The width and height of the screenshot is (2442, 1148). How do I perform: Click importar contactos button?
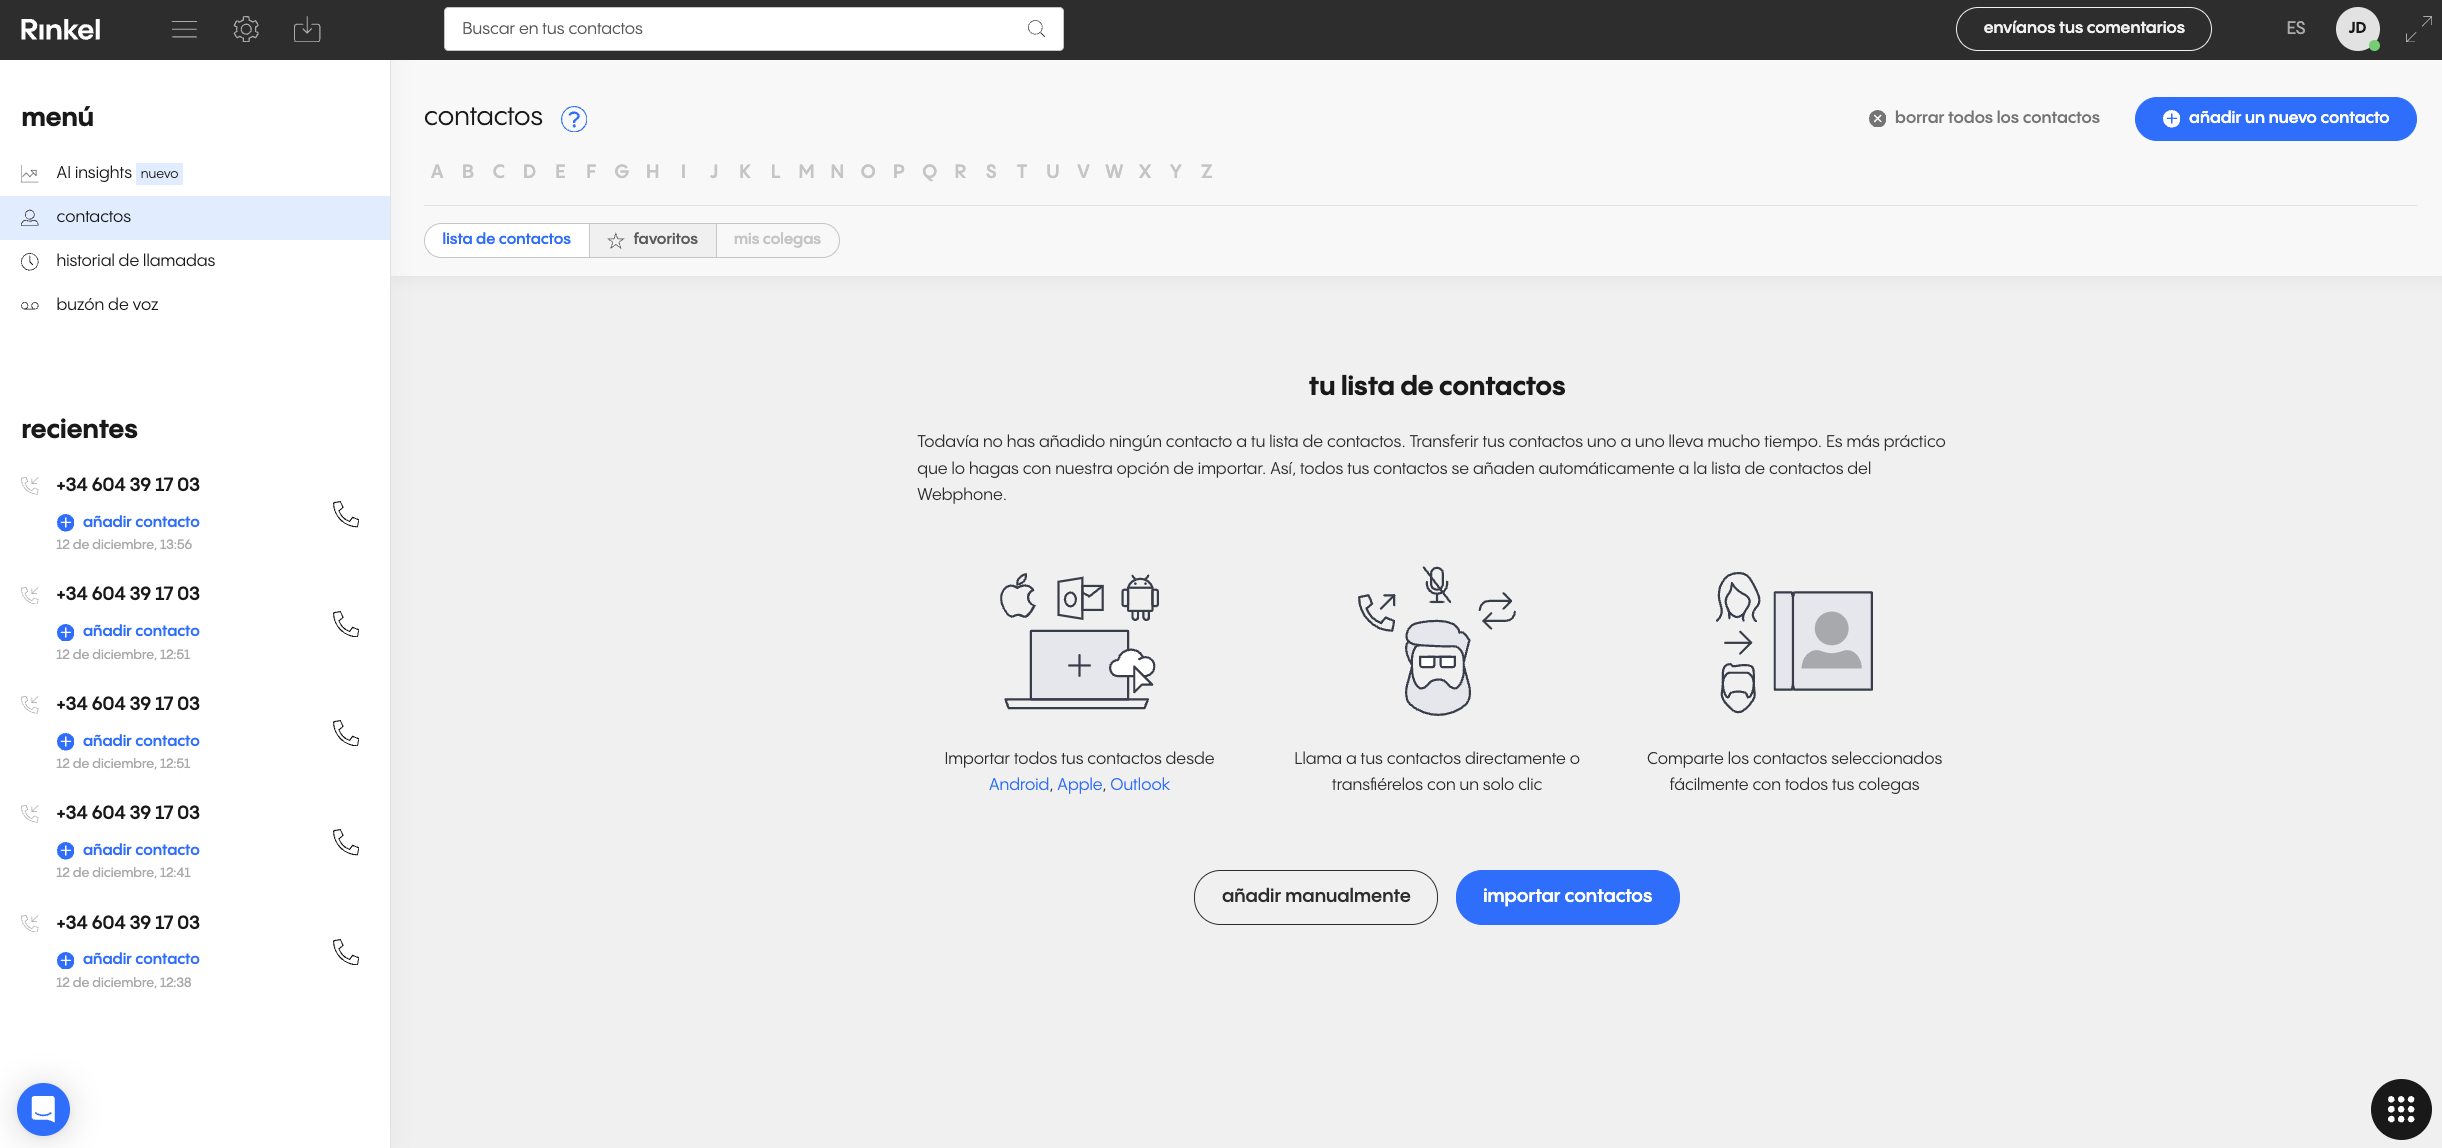(1567, 897)
